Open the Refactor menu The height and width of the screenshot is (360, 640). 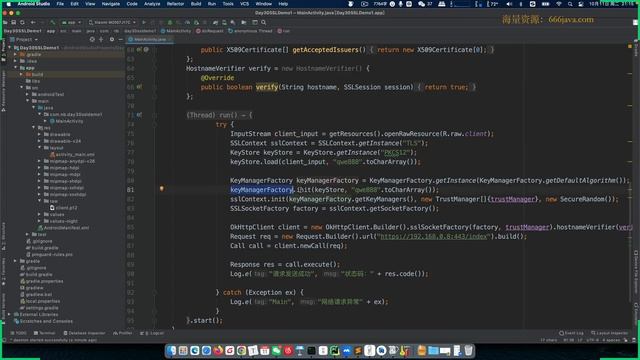175,4
